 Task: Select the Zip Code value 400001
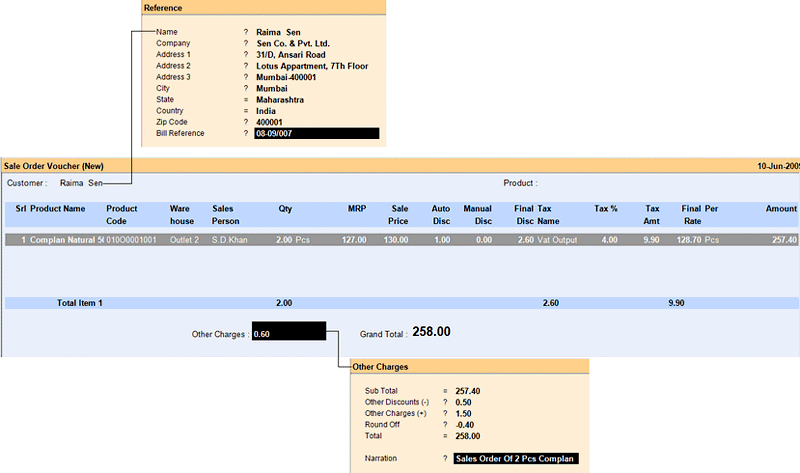click(x=270, y=122)
